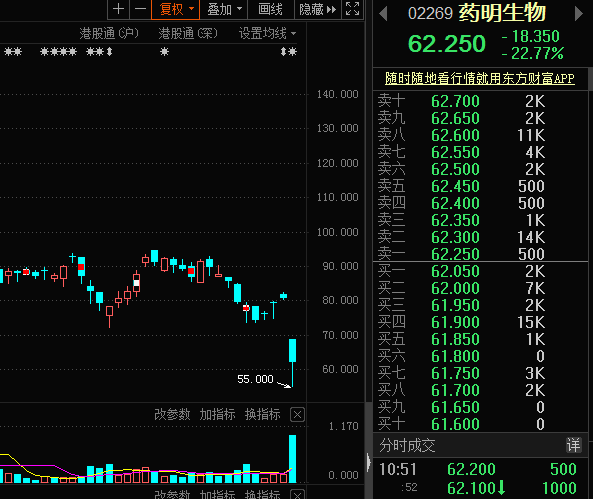Open the 复权 dropdown
593x499 pixels.
click(175, 9)
